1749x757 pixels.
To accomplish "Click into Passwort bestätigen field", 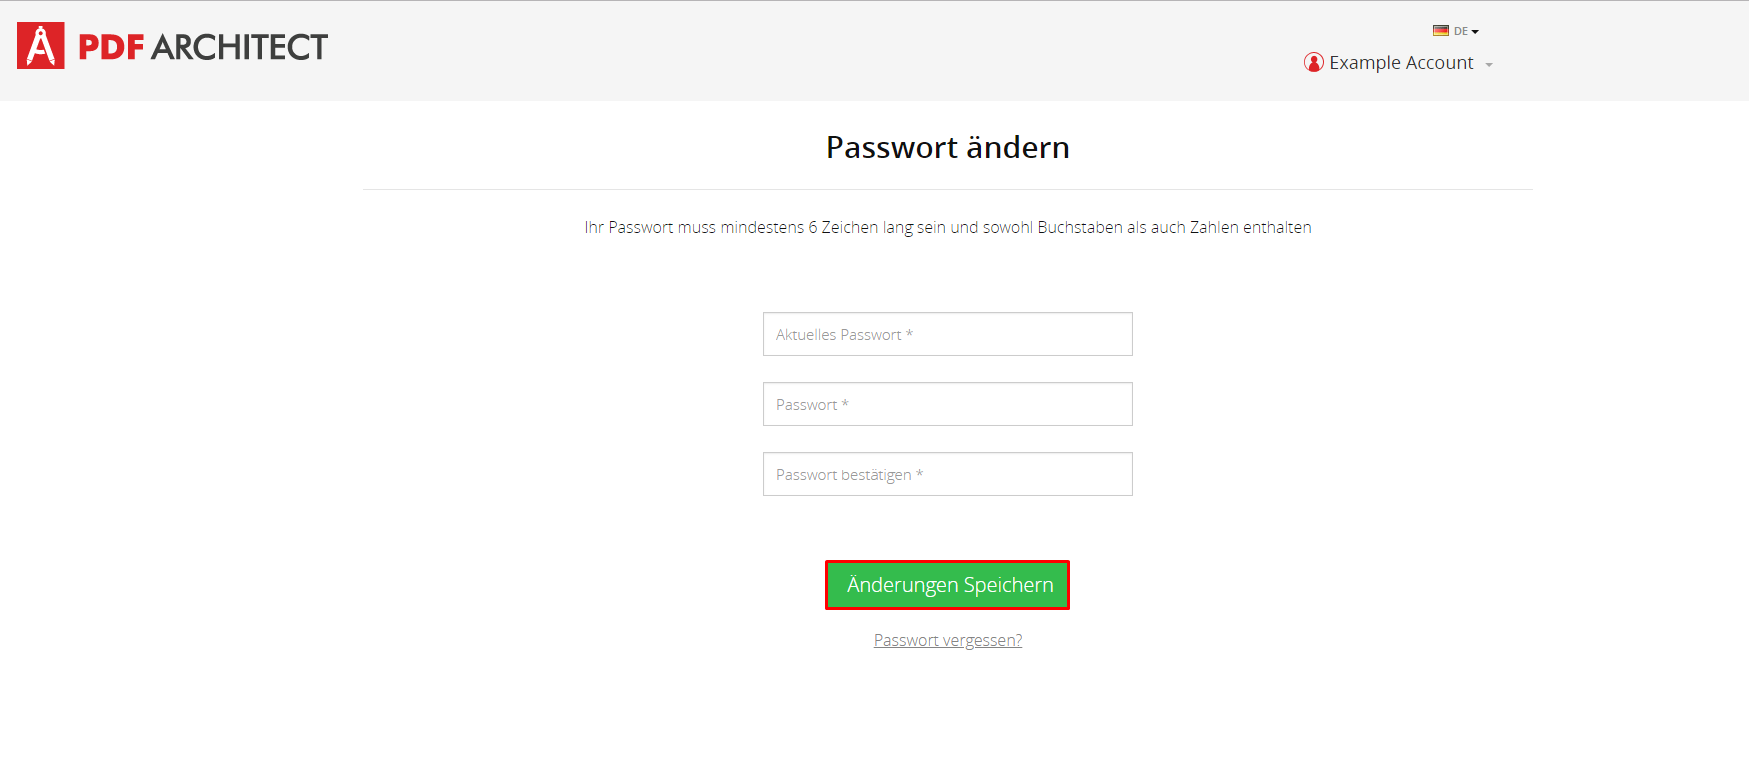I will (x=948, y=474).
